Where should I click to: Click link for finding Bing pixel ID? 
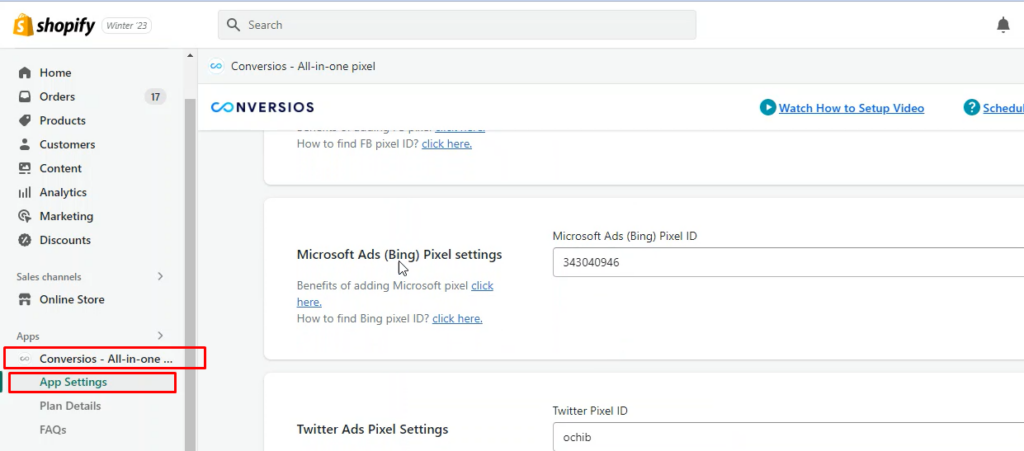coord(457,319)
